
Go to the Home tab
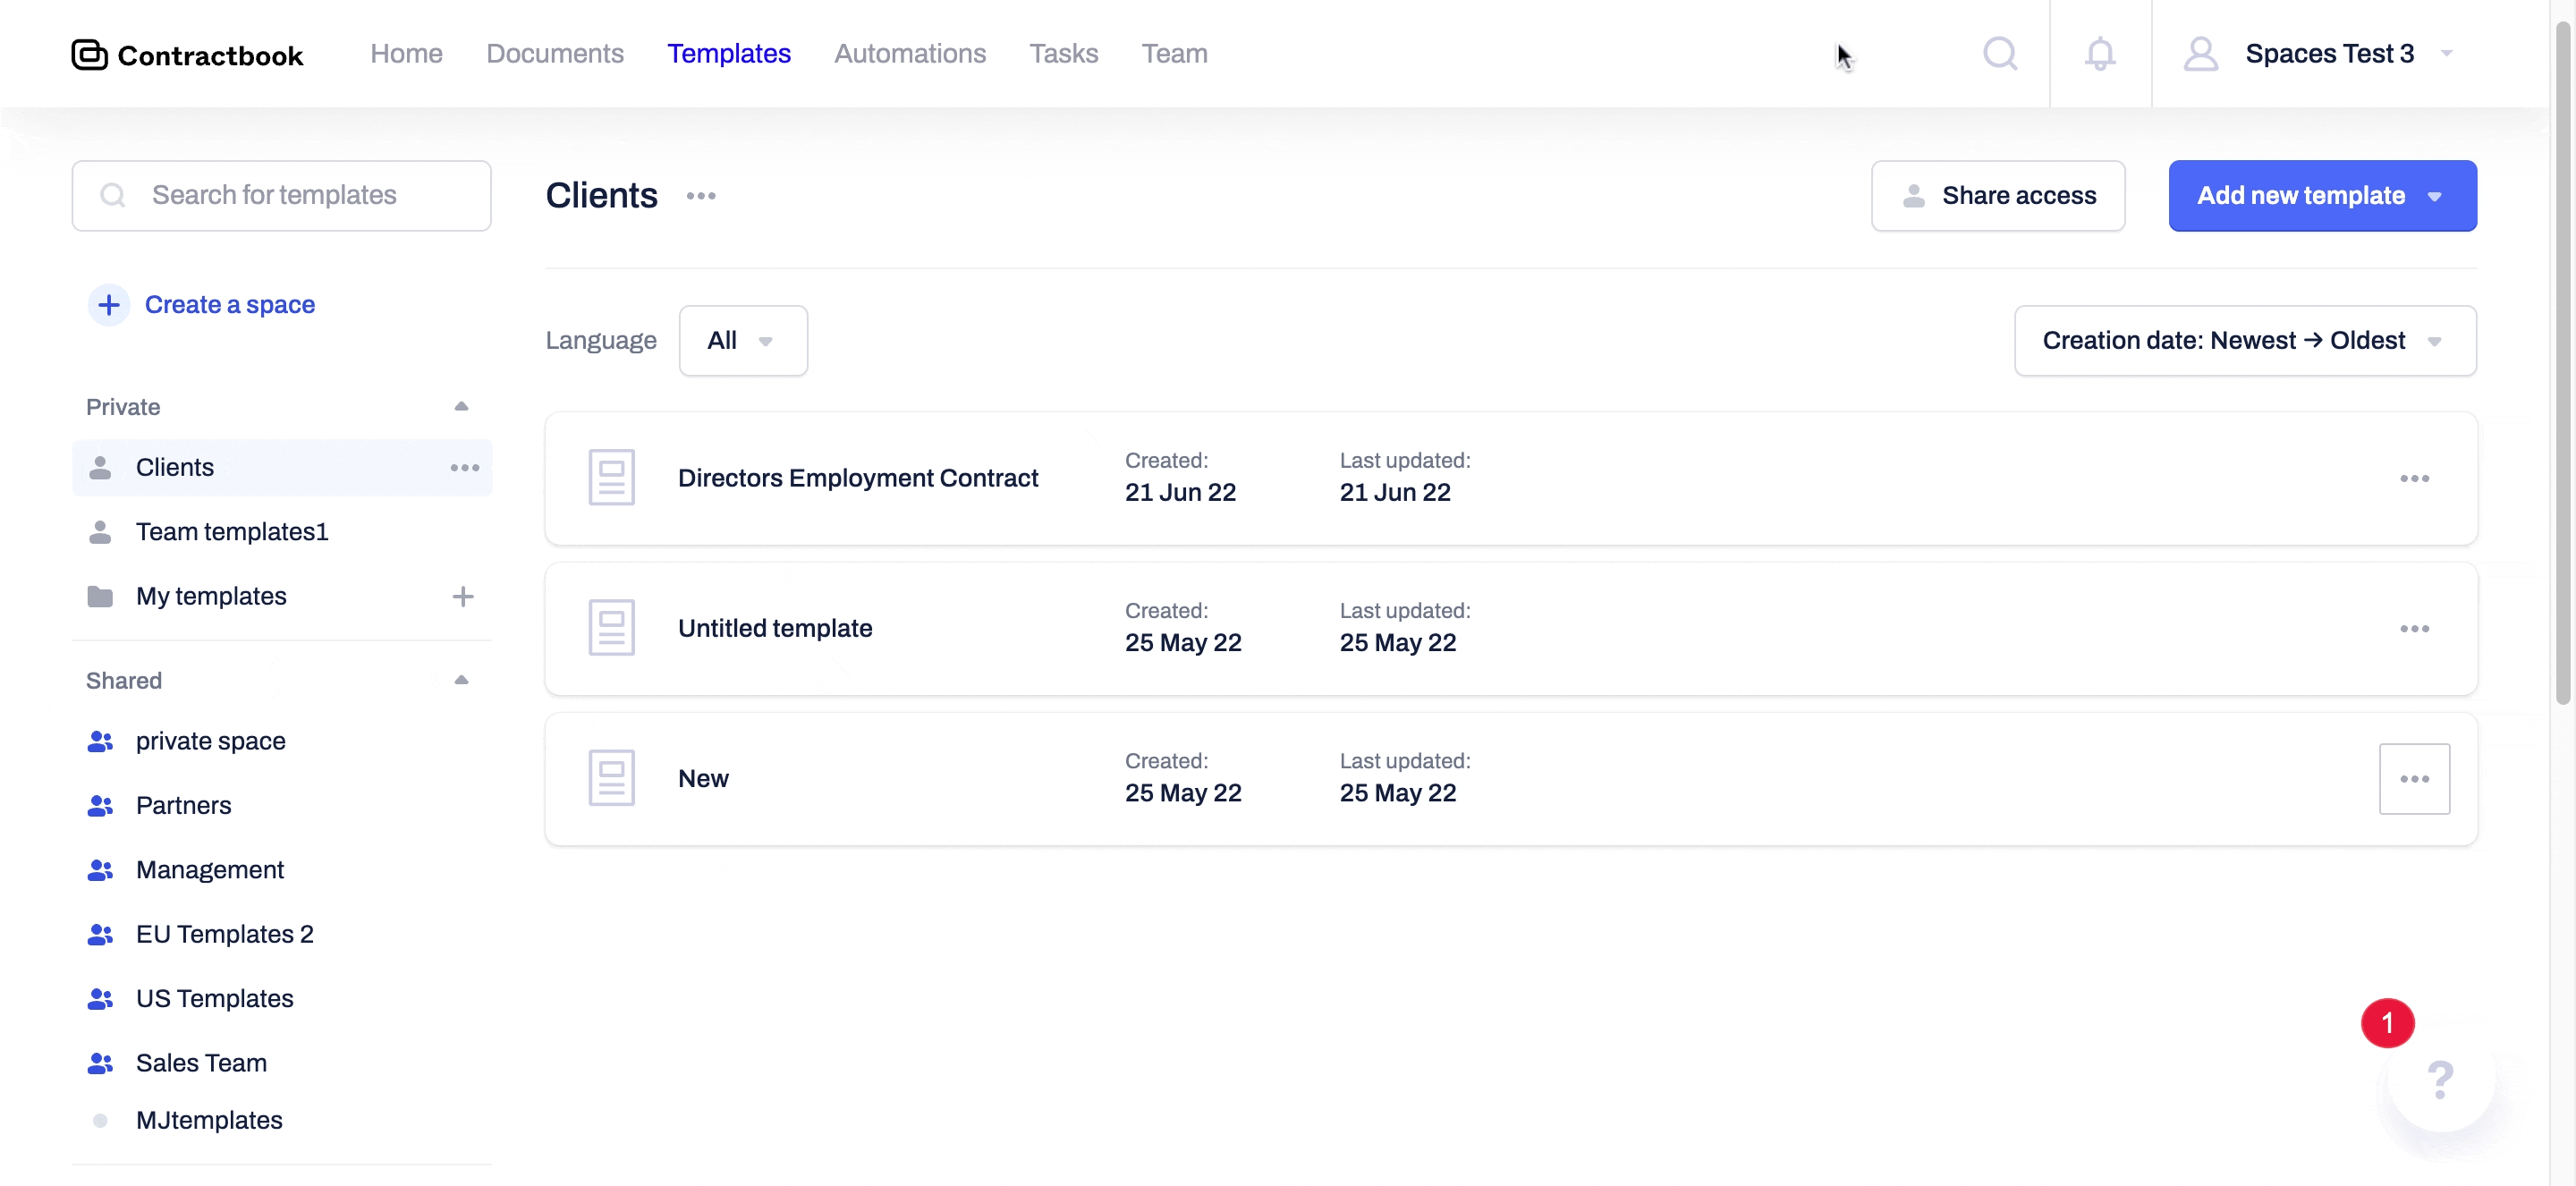[x=406, y=53]
